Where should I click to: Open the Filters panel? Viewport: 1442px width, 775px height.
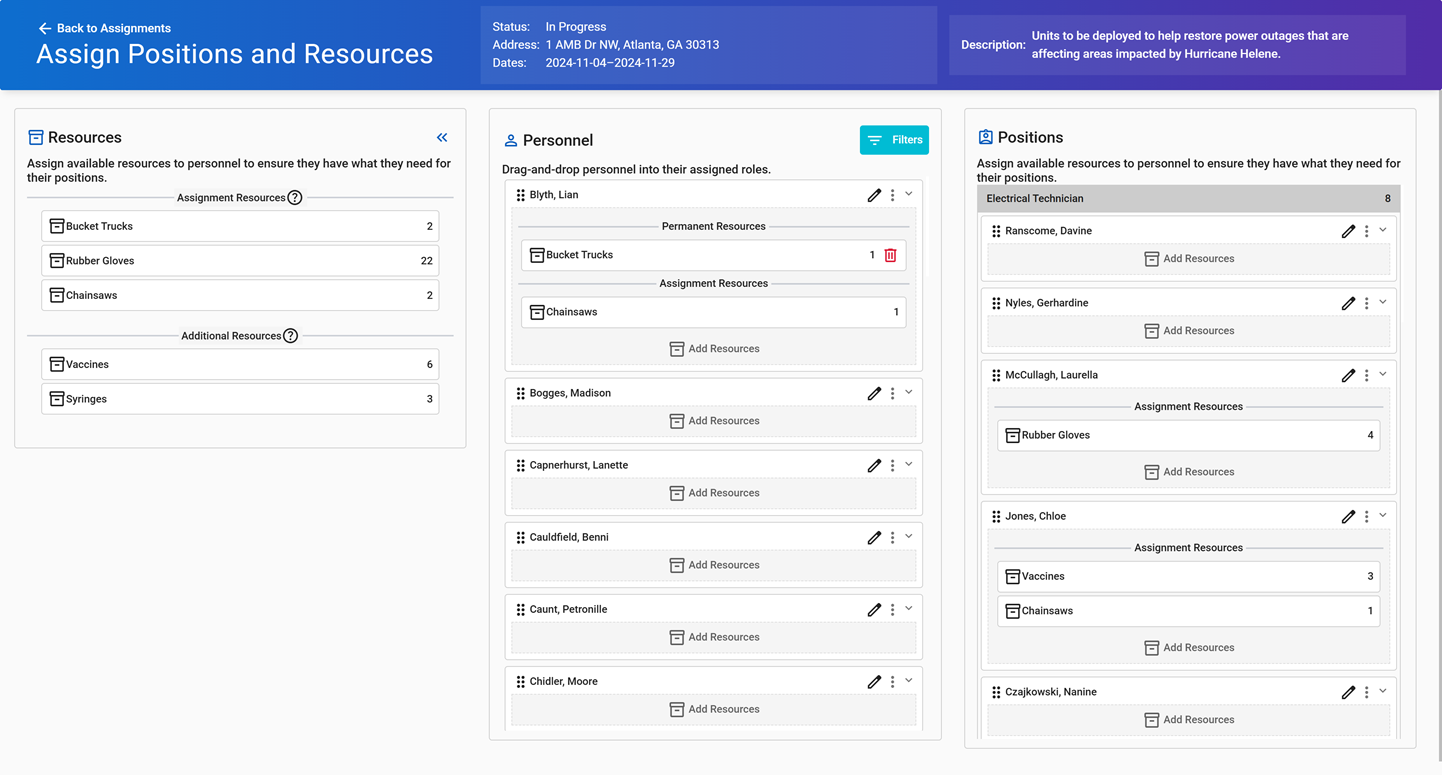pyautogui.click(x=894, y=140)
